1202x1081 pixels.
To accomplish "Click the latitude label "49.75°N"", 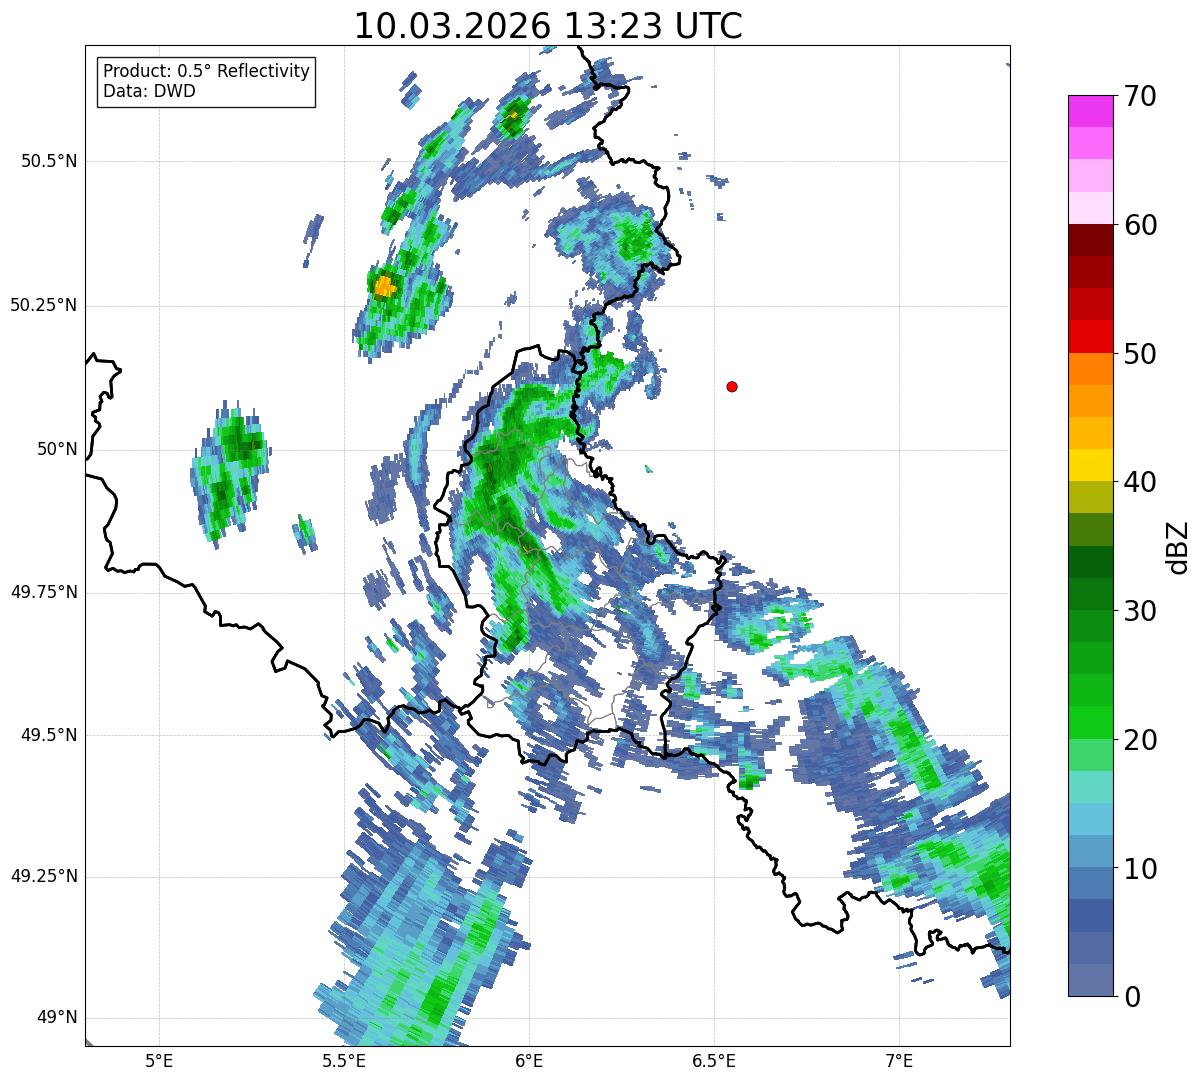I will [44, 592].
